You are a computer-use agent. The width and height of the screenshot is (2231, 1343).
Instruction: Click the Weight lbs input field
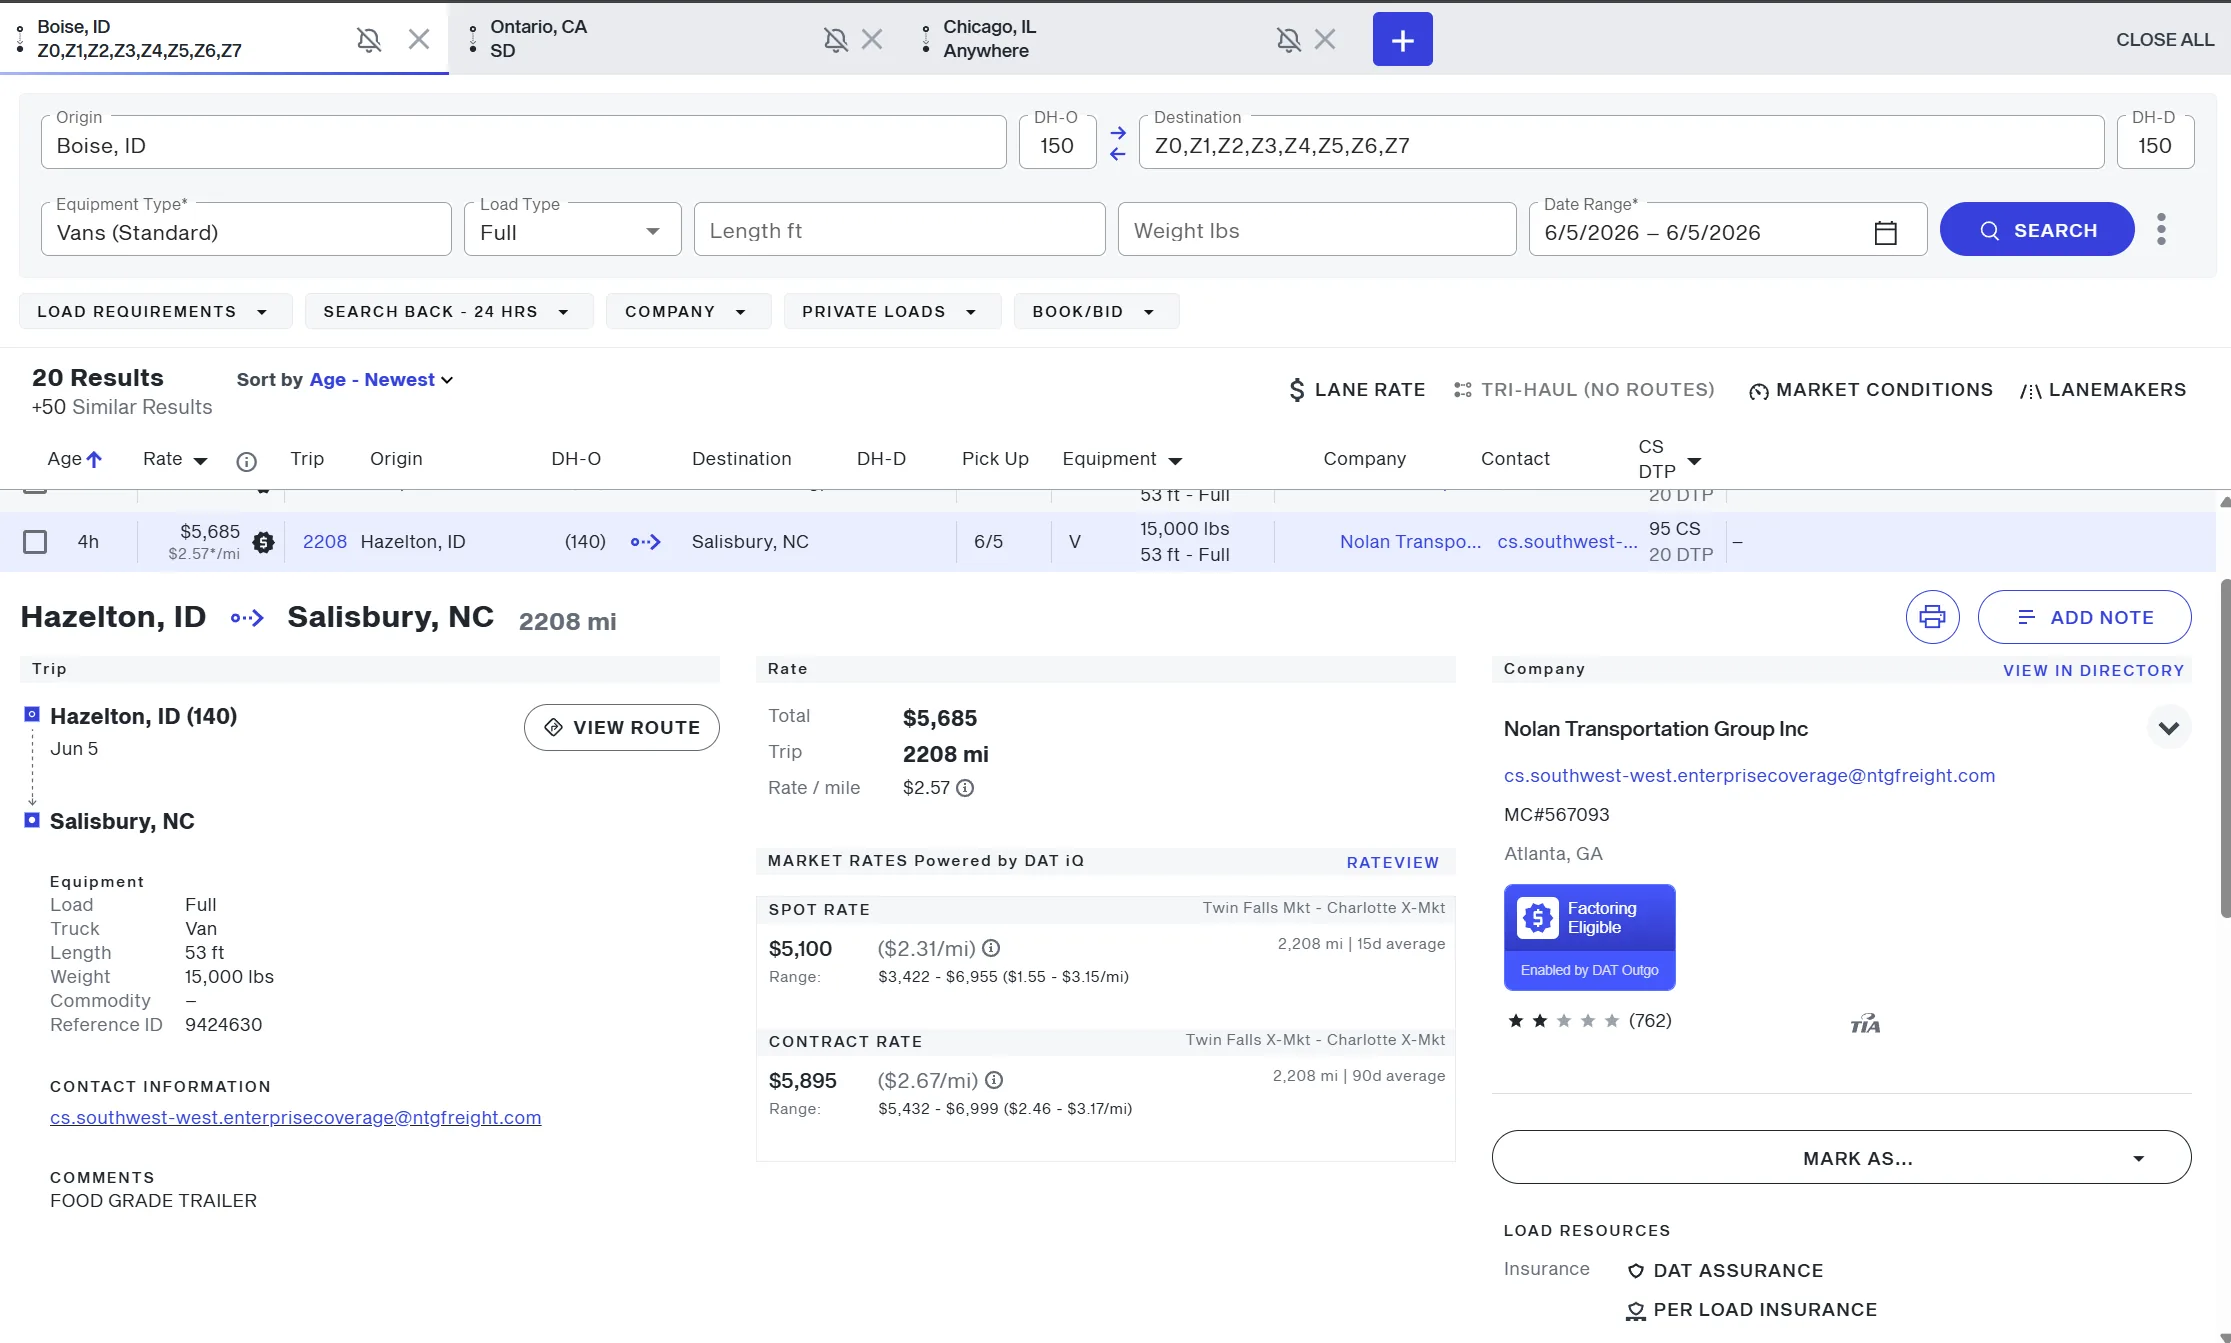point(1316,230)
